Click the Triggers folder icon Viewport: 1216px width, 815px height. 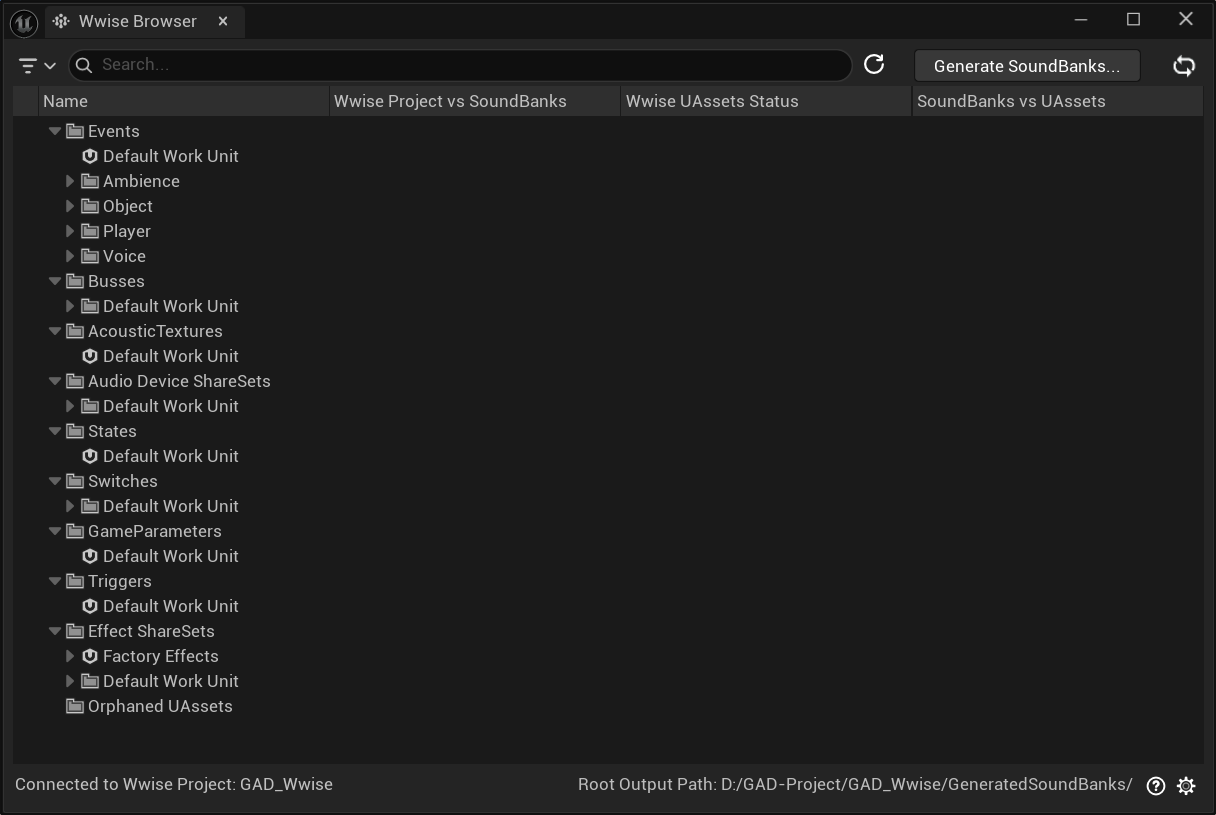pos(75,581)
